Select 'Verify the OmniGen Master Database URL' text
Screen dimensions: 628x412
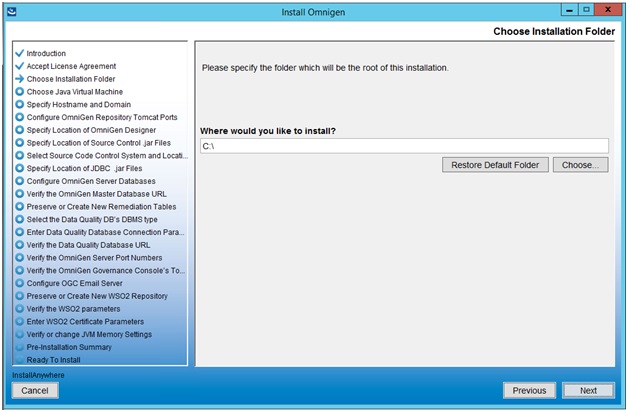97,194
